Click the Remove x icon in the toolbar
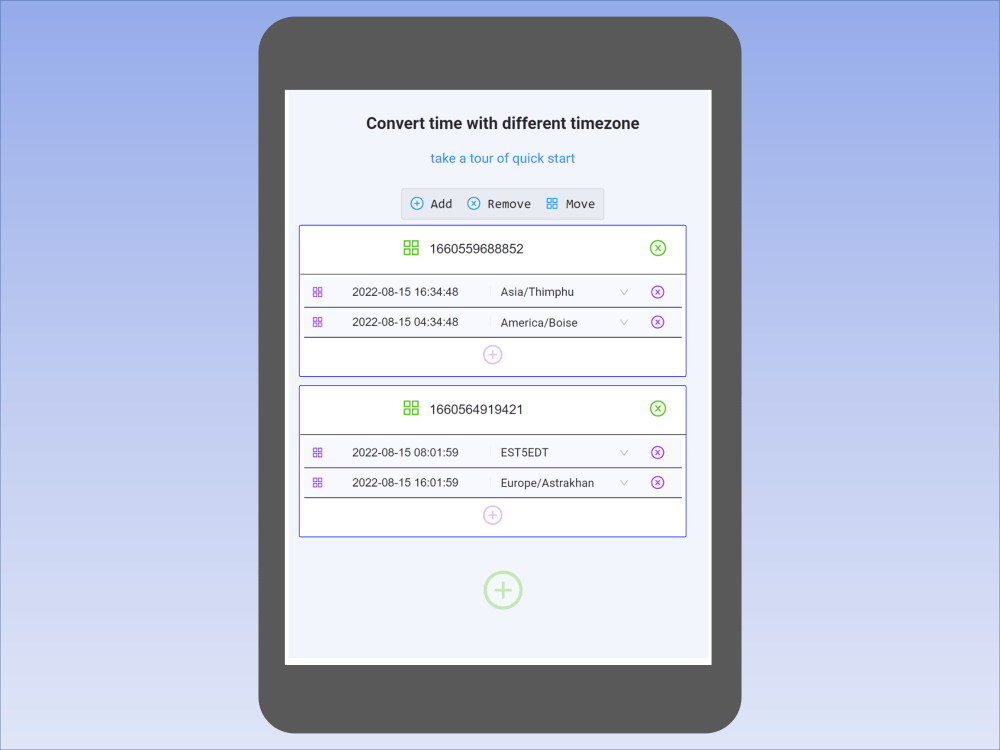Screen dimensions: 1000x750 click(x=473, y=203)
